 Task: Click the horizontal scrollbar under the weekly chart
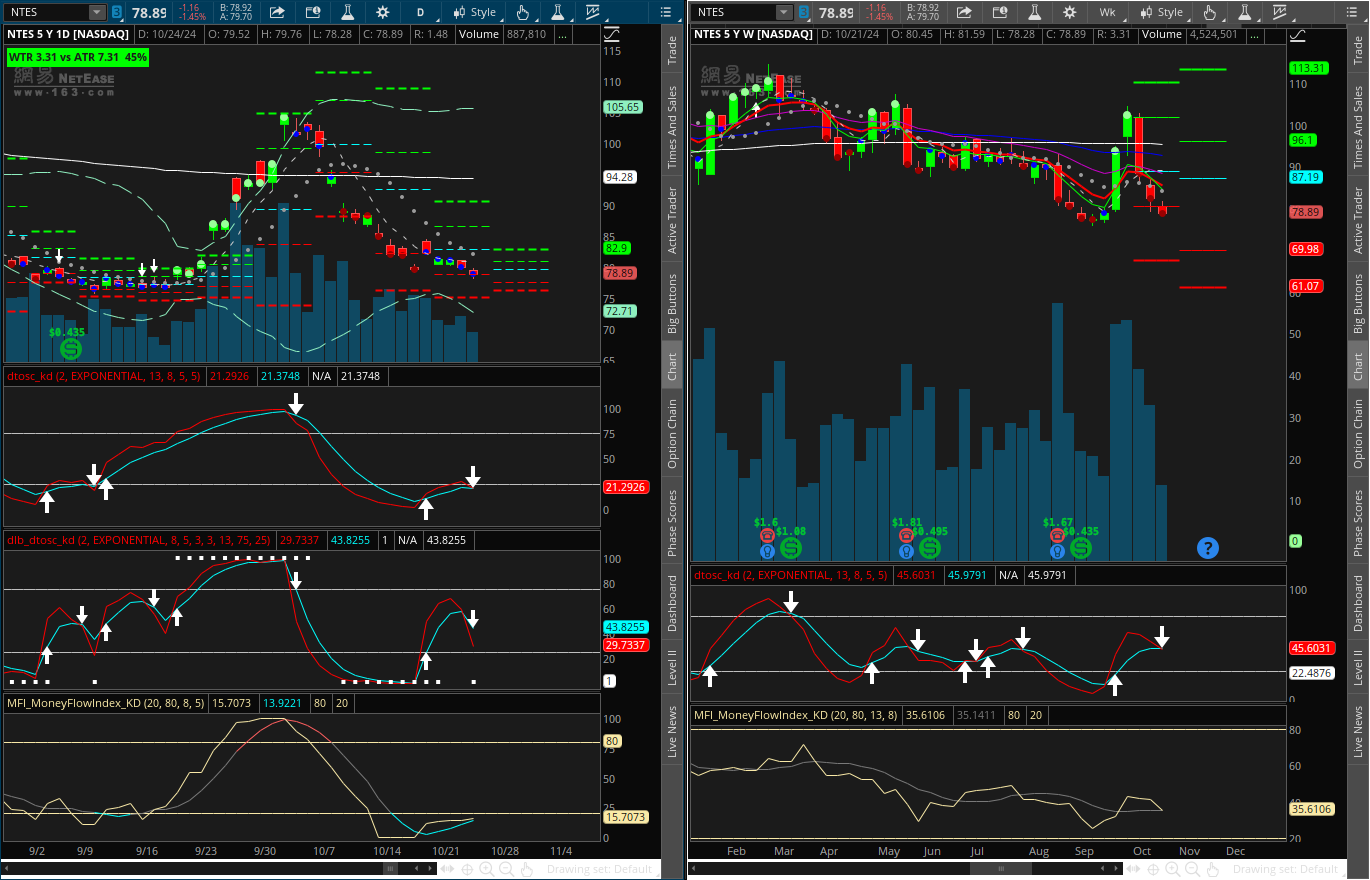pyautogui.click(x=900, y=869)
